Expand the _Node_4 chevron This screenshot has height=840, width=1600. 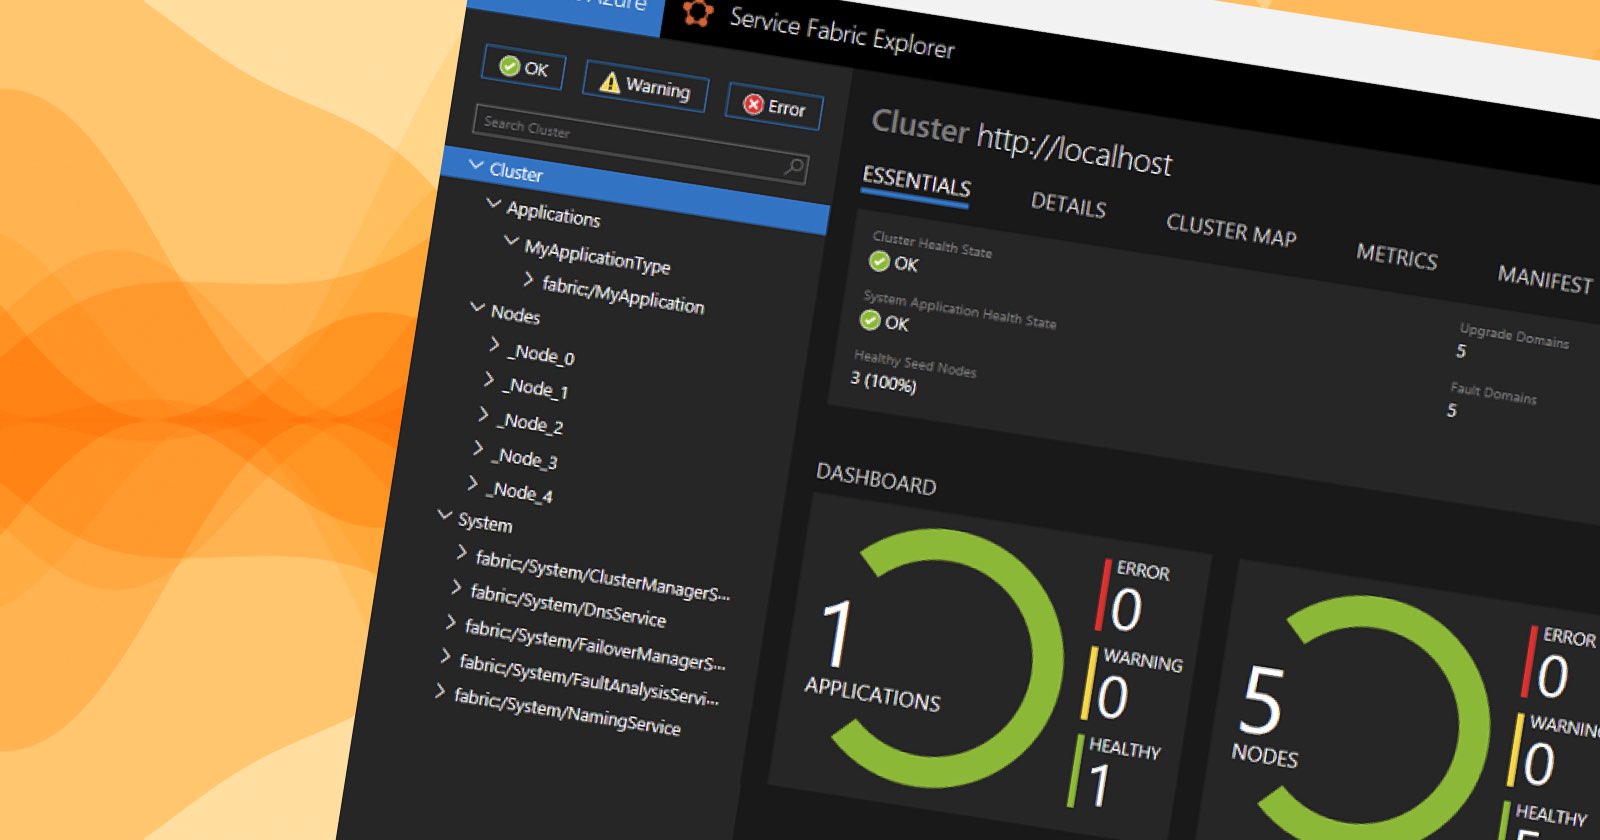click(473, 484)
